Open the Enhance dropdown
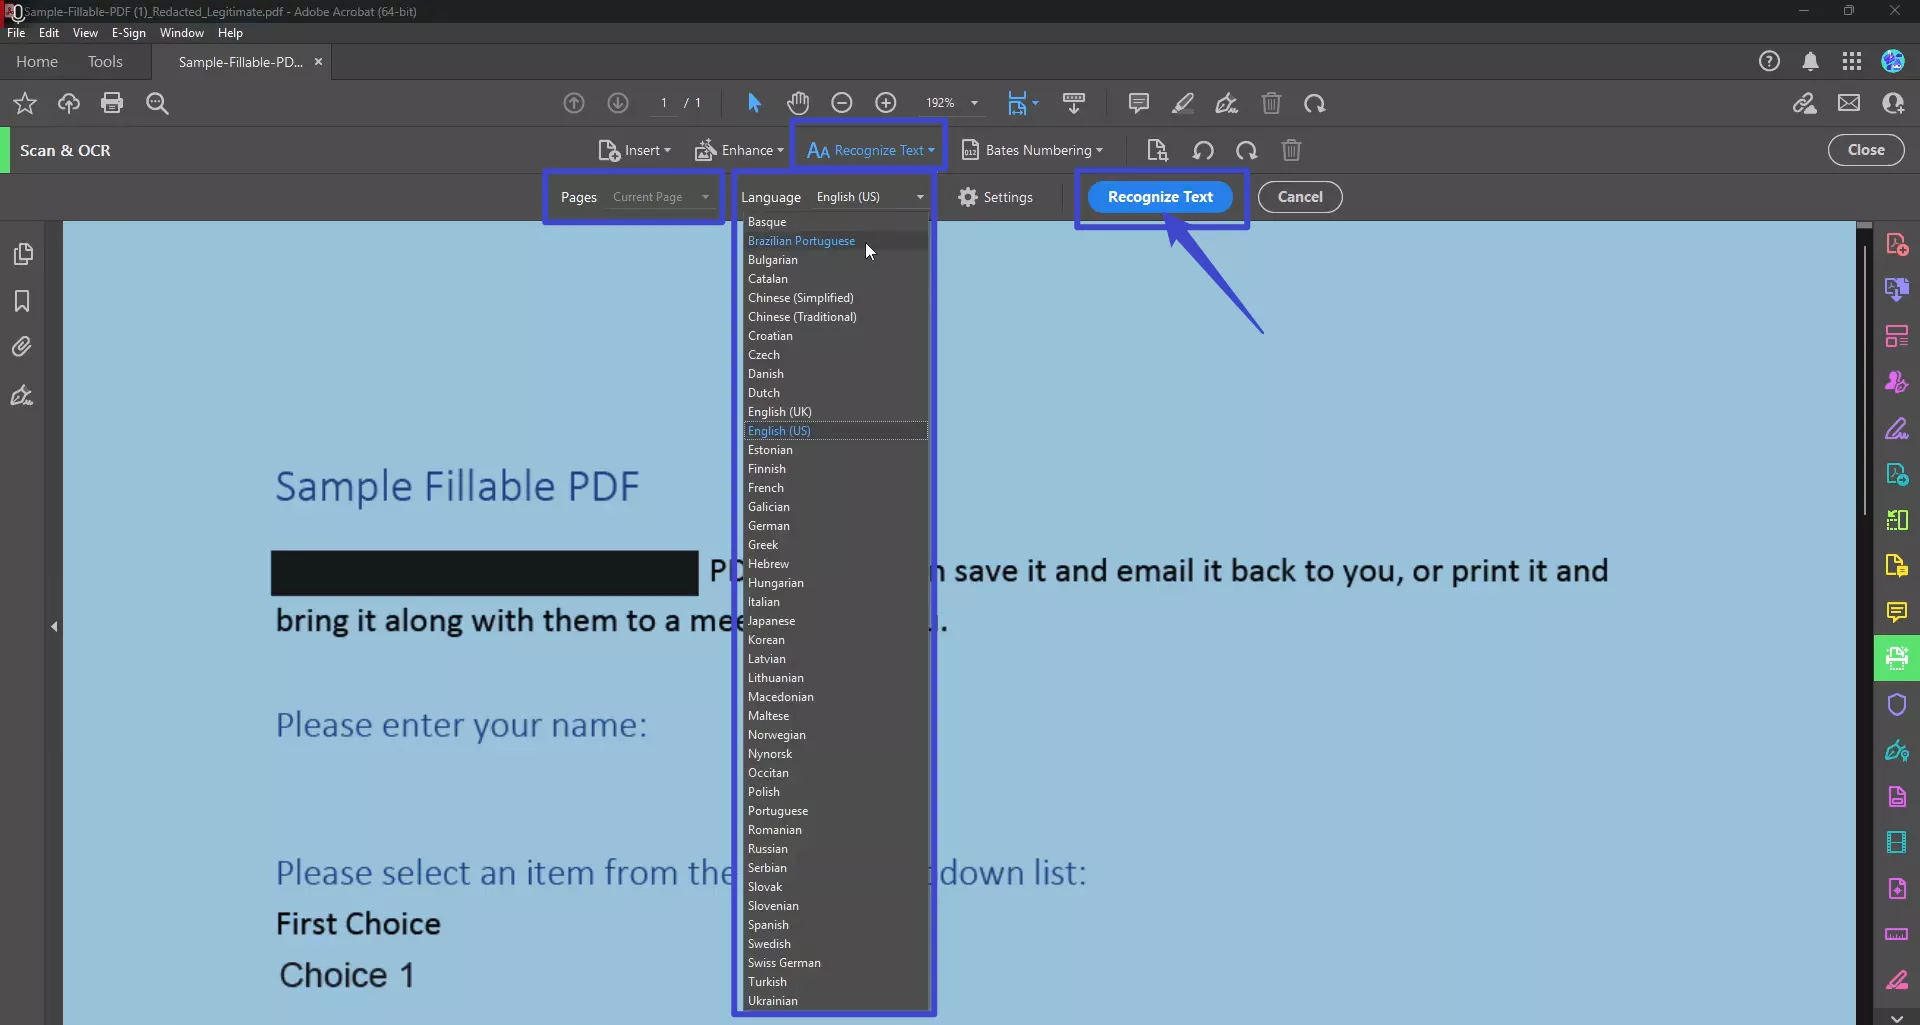Image resolution: width=1920 pixels, height=1025 pixels. [739, 150]
